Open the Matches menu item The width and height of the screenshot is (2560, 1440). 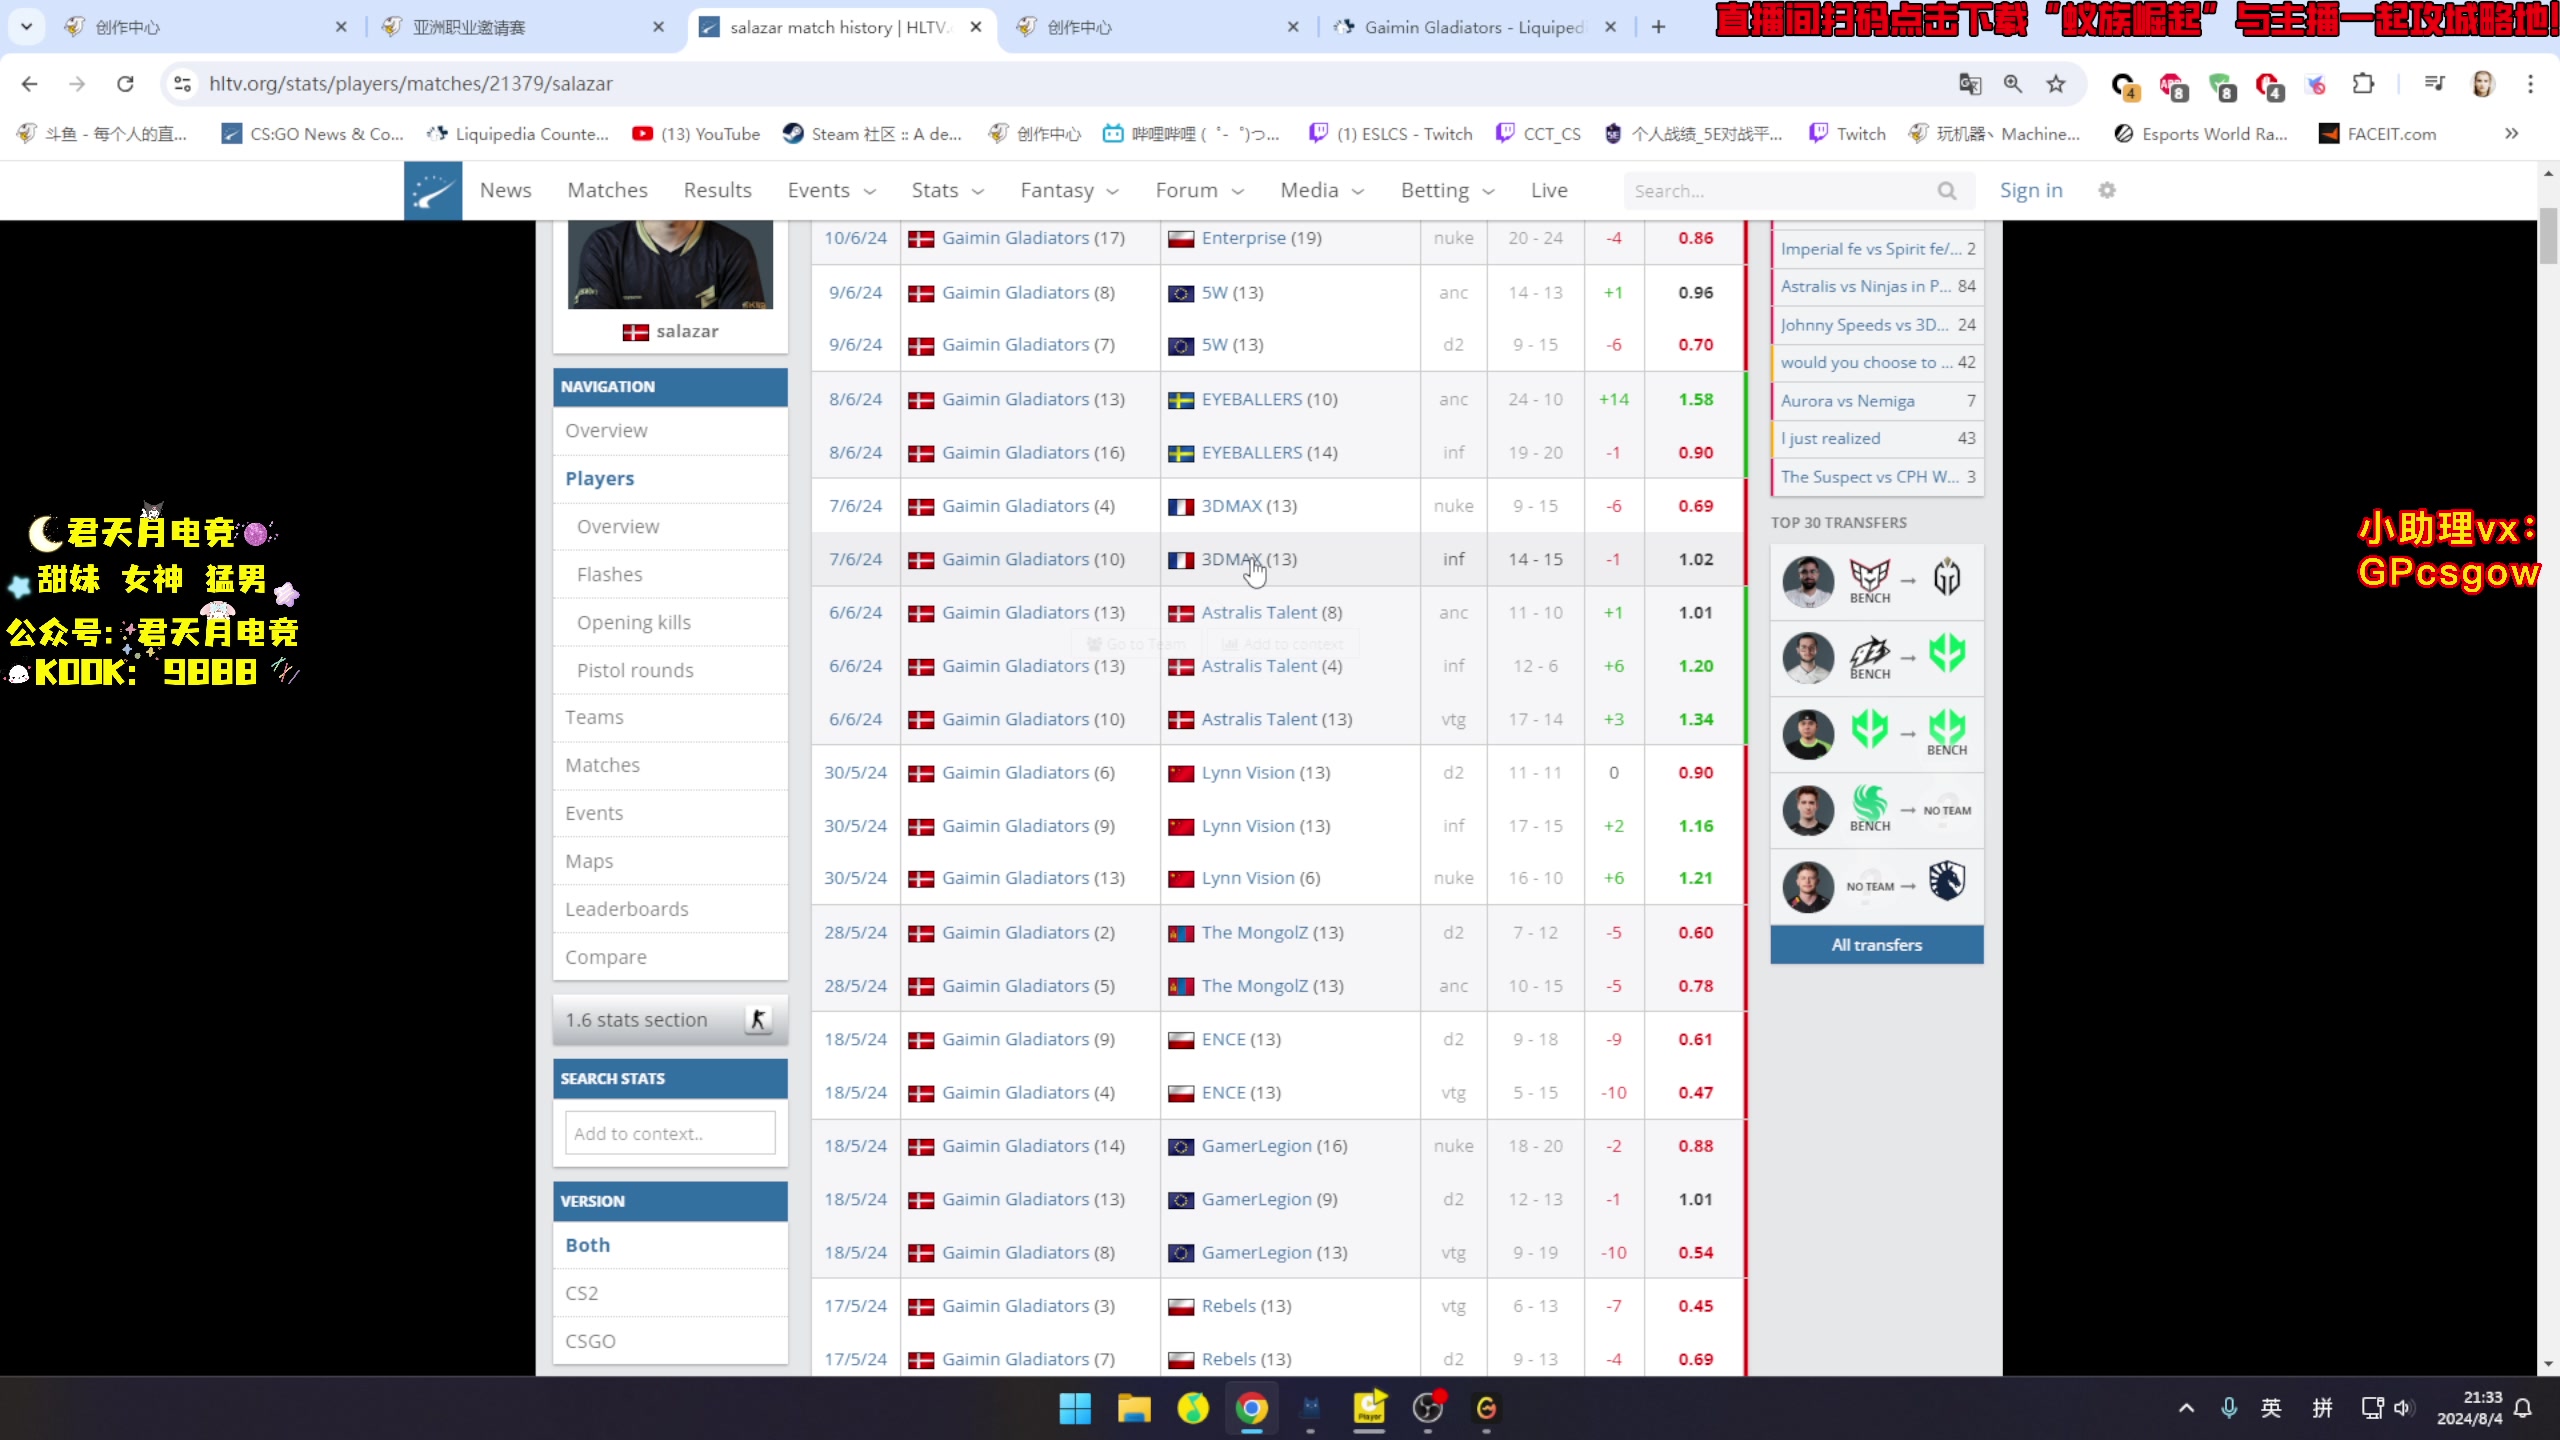pos(607,190)
